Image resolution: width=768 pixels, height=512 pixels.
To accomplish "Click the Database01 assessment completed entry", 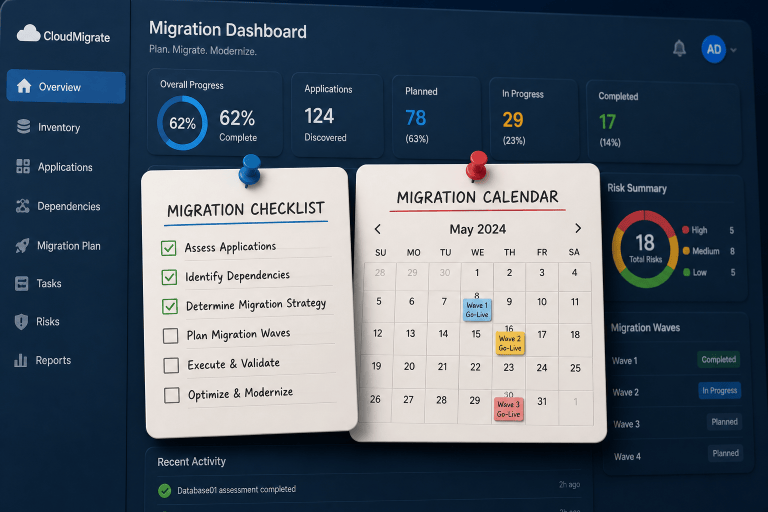I will 237,489.
